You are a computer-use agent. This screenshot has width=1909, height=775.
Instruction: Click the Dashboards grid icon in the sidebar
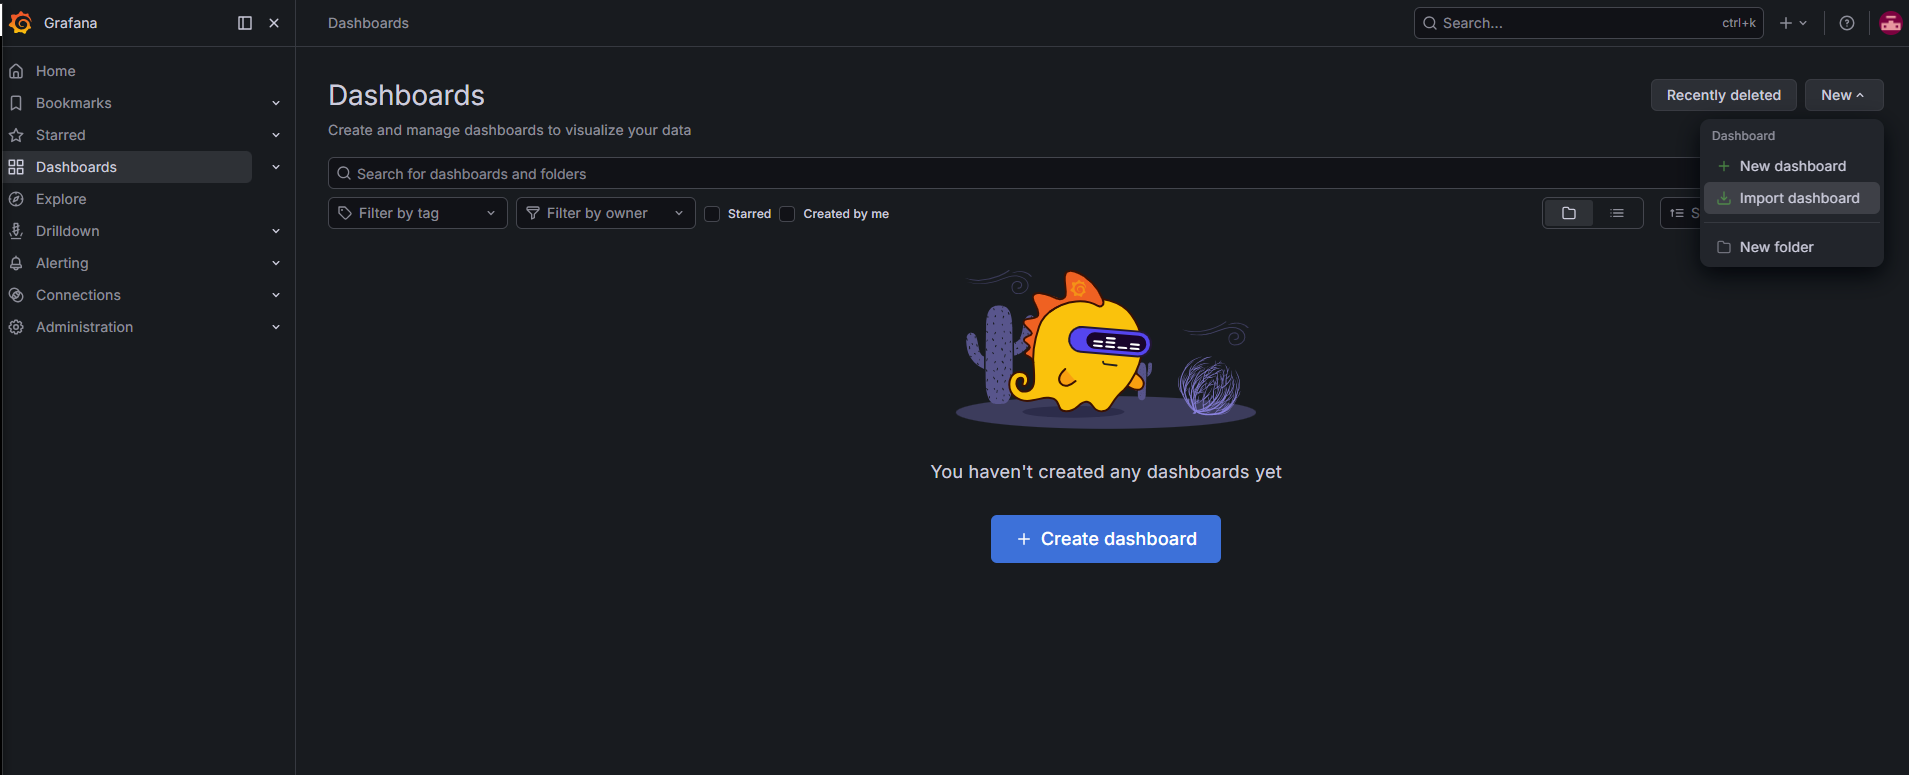tap(16, 167)
